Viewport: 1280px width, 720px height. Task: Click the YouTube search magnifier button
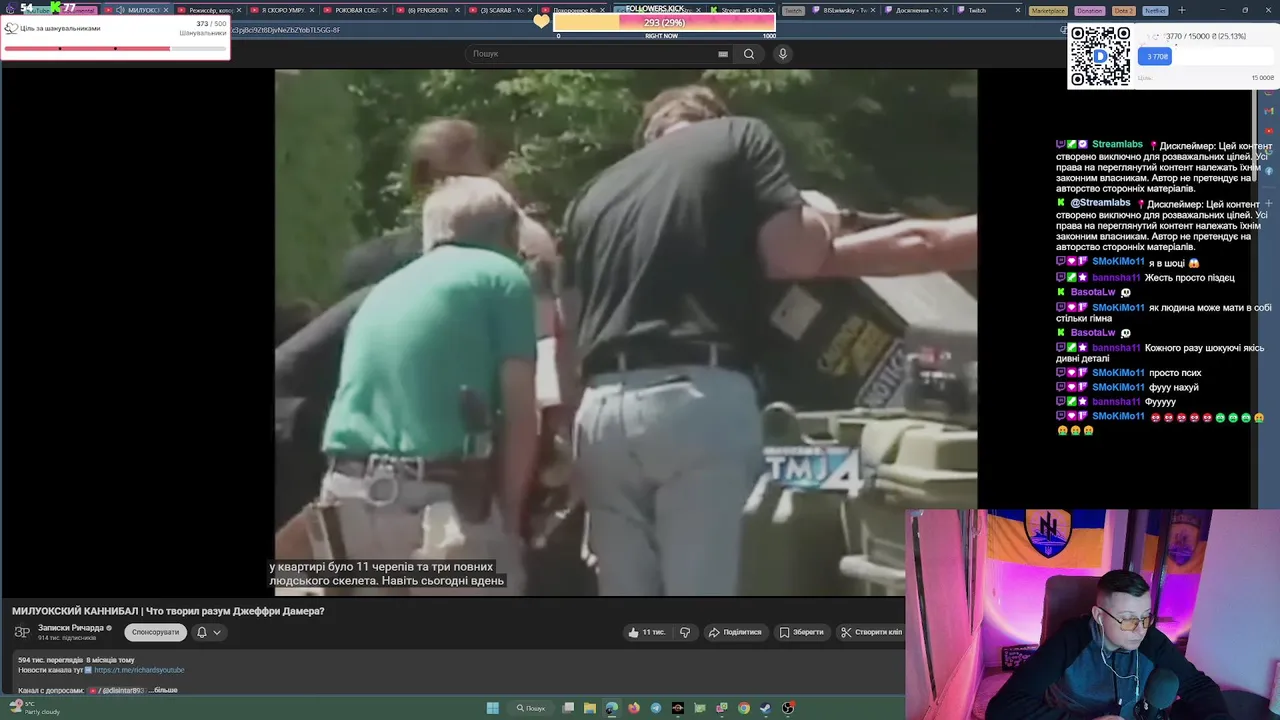coord(749,54)
